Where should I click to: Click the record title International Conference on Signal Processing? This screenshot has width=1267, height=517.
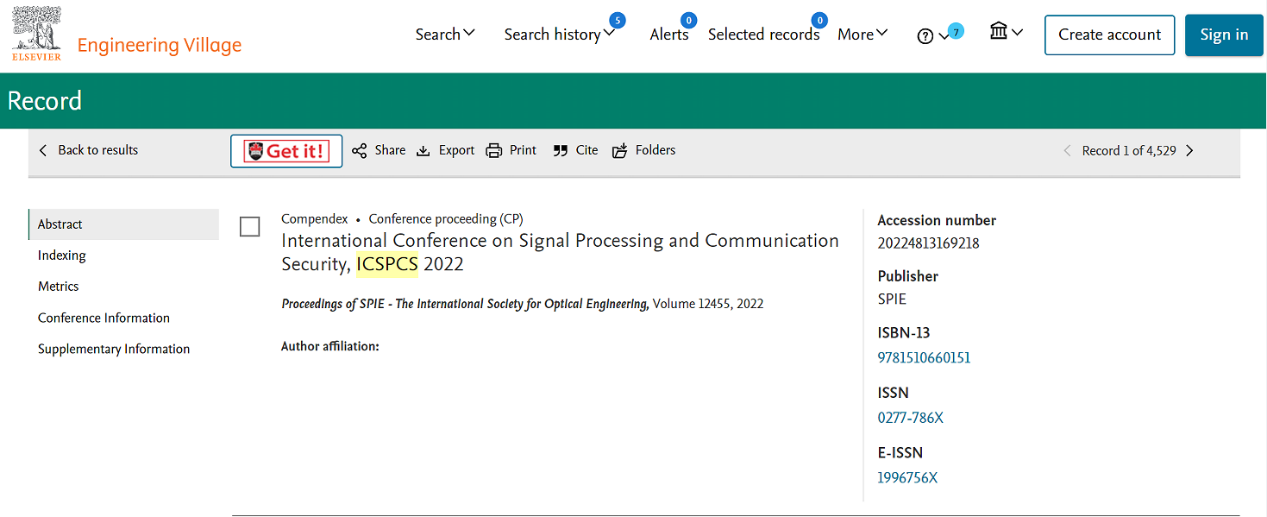tap(560, 252)
